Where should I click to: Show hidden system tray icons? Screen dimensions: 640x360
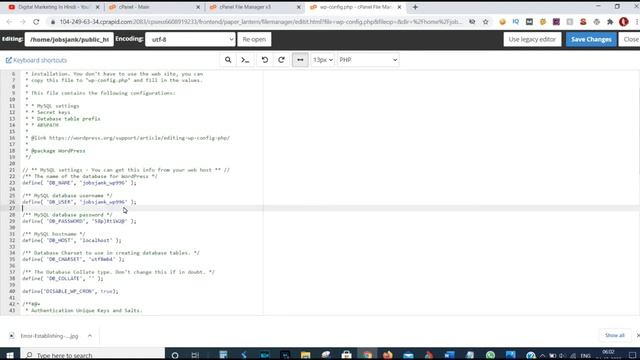[x=542, y=356]
